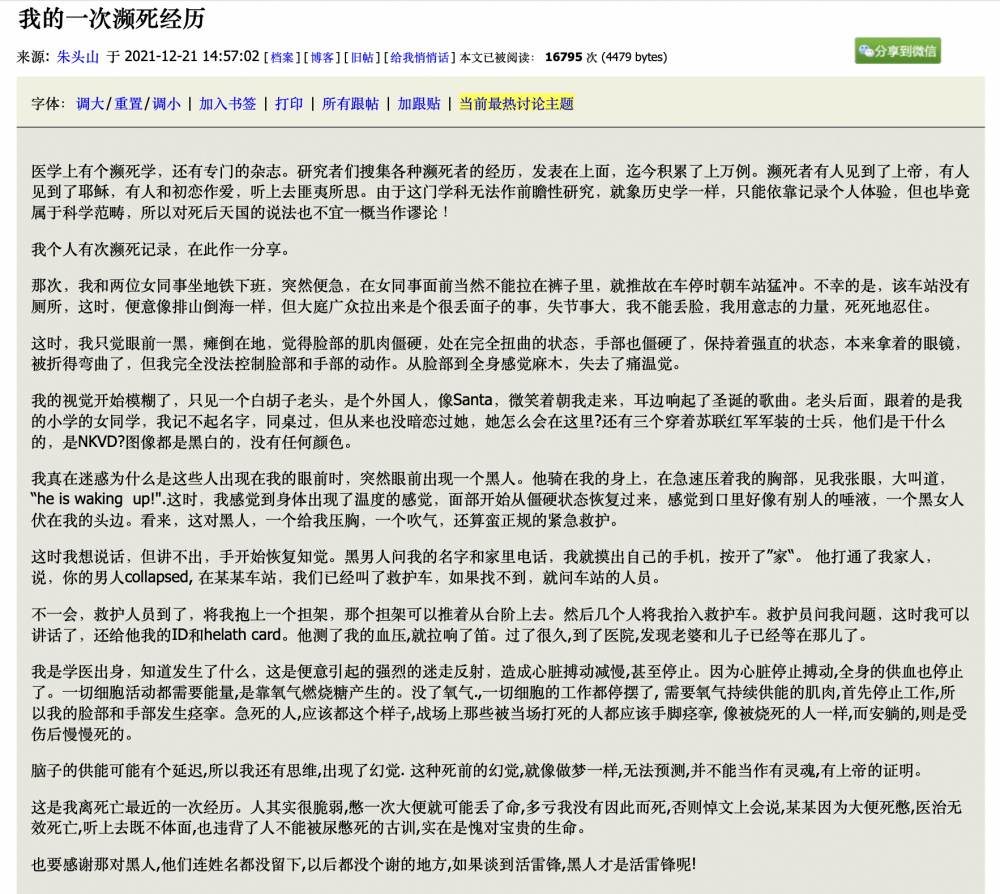Click the paragraph starting 那次，我和两位女同事坐地铁下班
The height and width of the screenshot is (894, 1000).
click(500, 297)
